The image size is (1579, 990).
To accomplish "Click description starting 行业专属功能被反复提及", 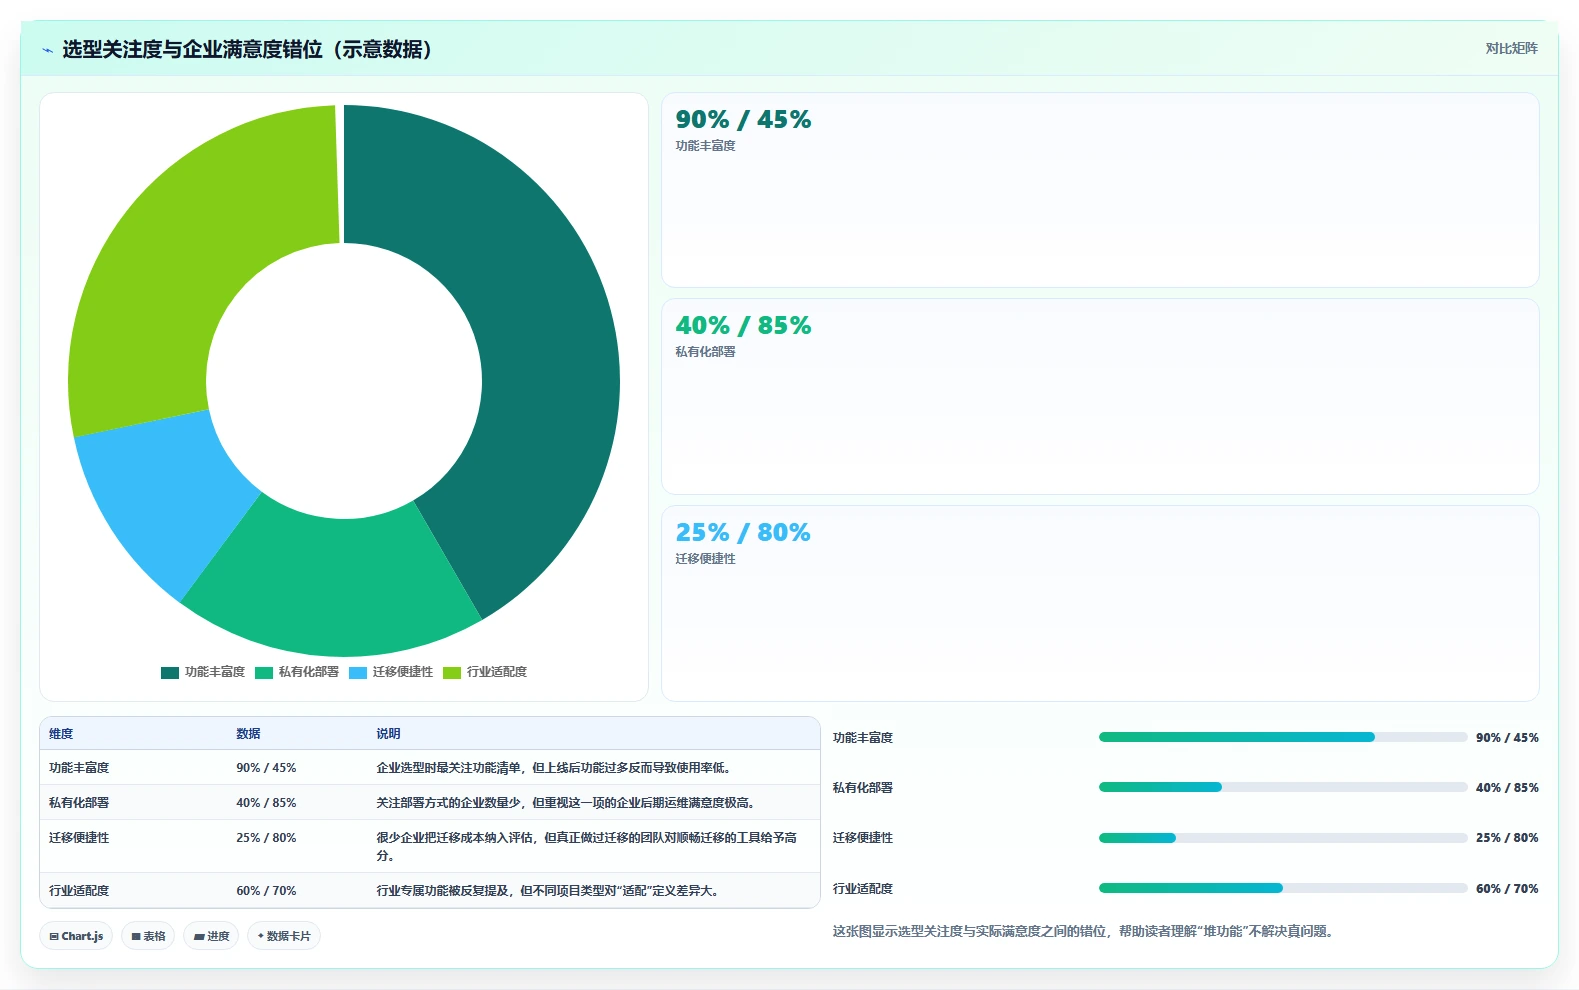I will click(x=549, y=891).
